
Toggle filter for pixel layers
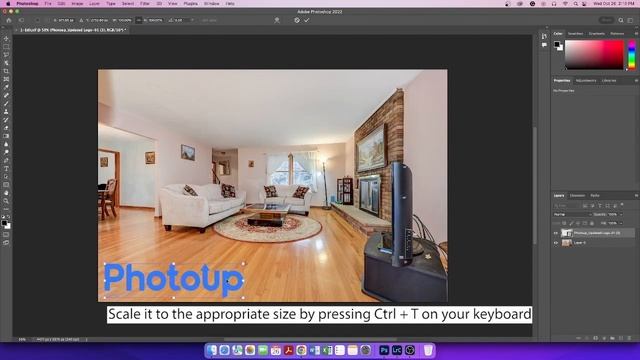(585, 206)
